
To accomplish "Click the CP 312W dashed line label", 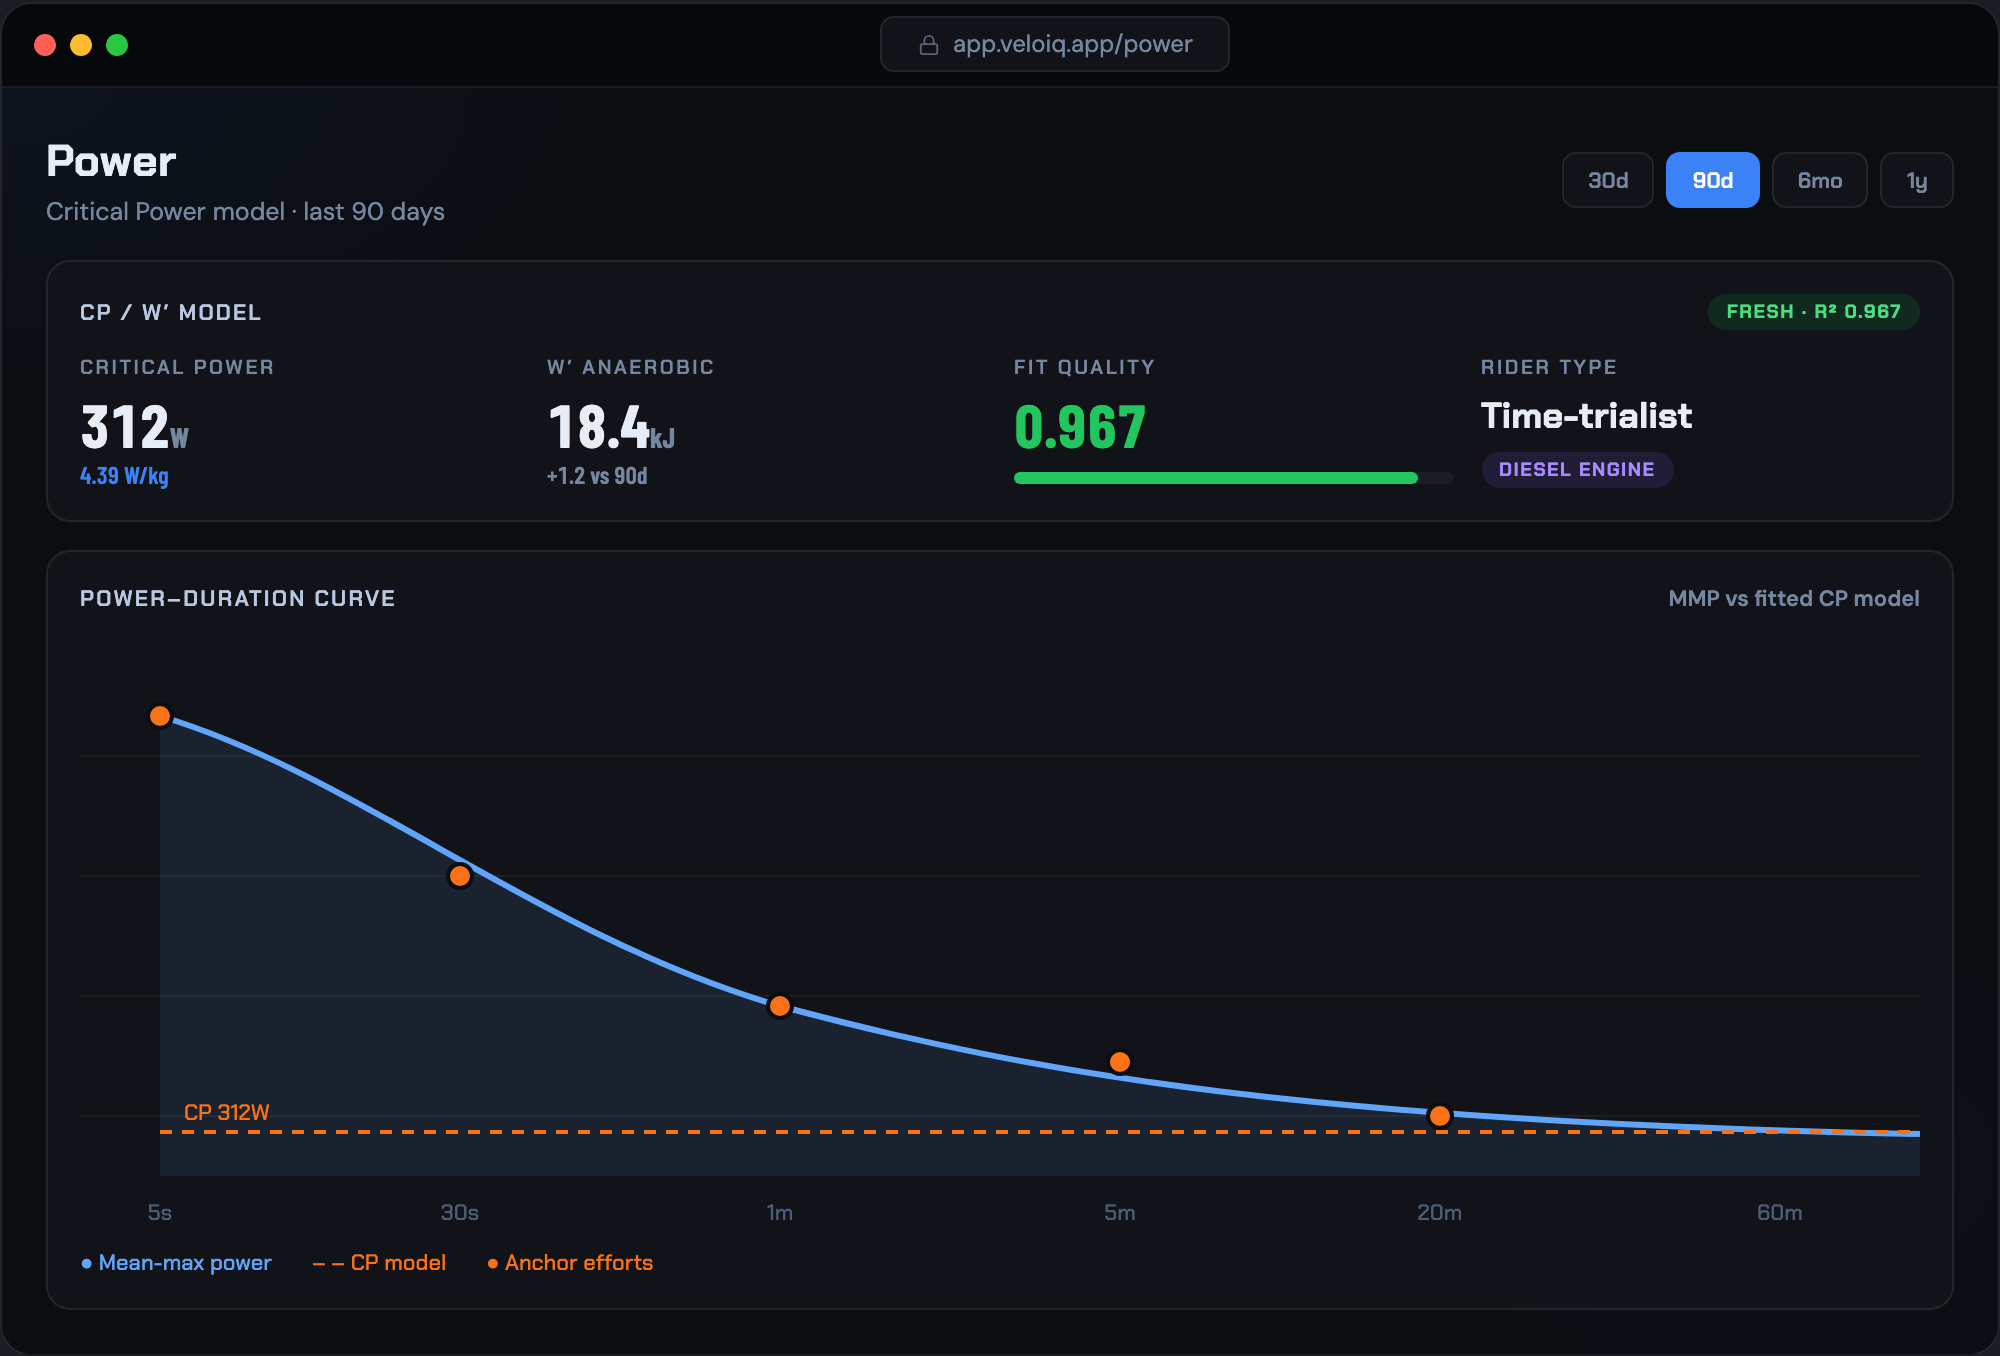I will tap(227, 1112).
